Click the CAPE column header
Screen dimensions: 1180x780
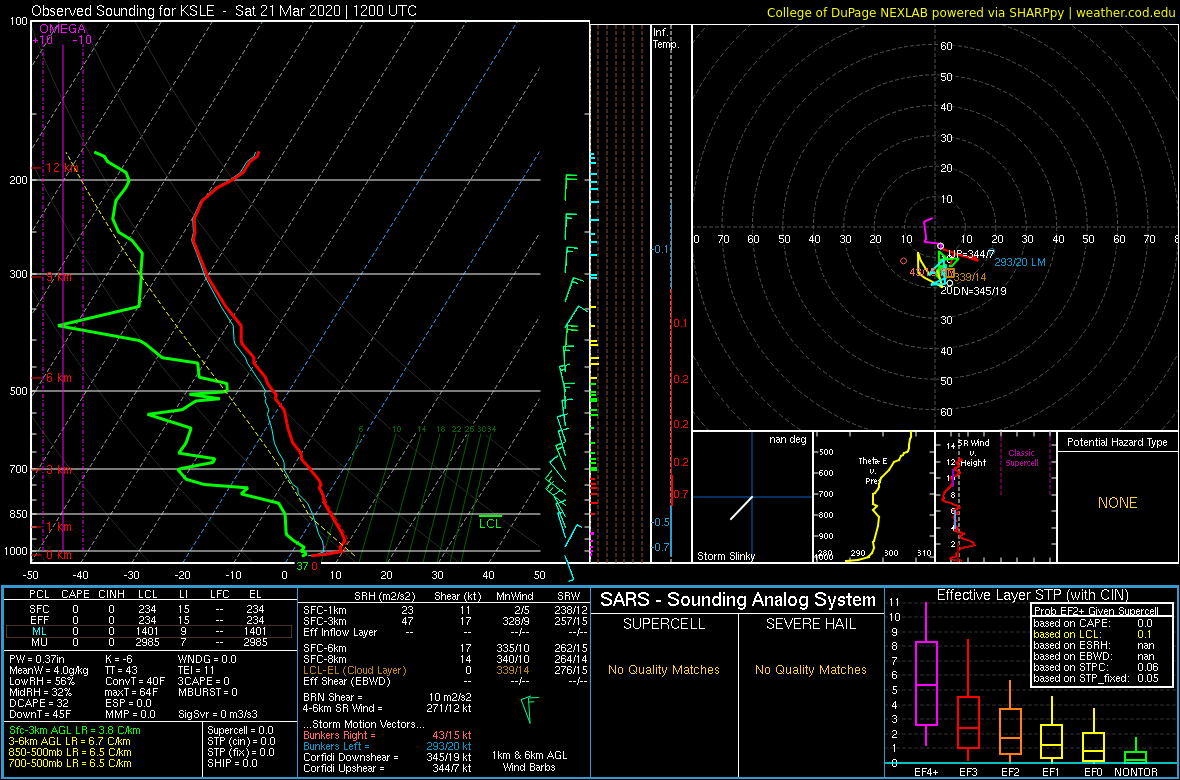pyautogui.click(x=75, y=595)
